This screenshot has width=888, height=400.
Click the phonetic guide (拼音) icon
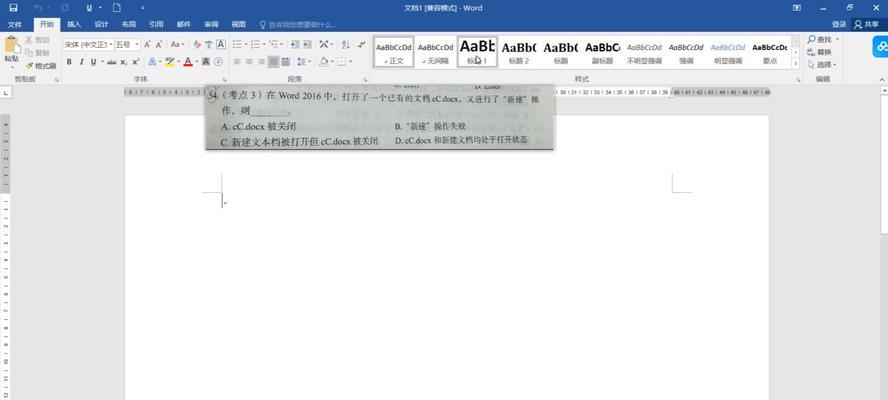coord(209,44)
